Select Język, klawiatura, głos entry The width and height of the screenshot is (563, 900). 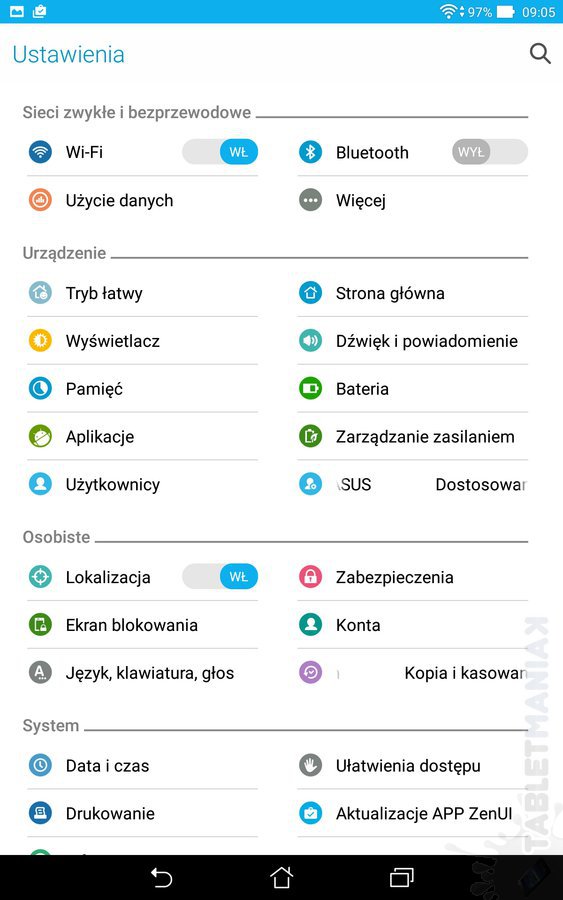point(142,673)
